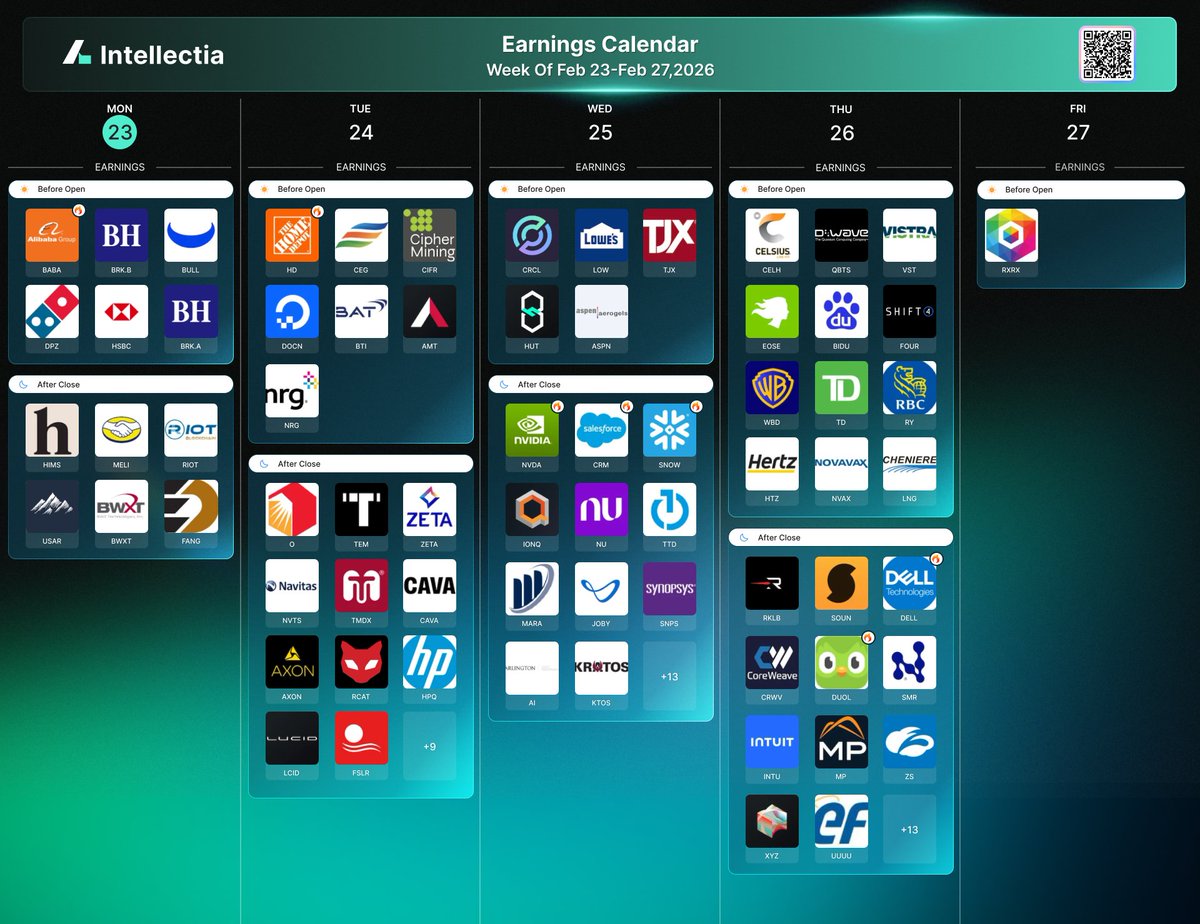Click Tuesday's After Close section header
Viewport: 1200px width, 924px height.
[x=361, y=464]
